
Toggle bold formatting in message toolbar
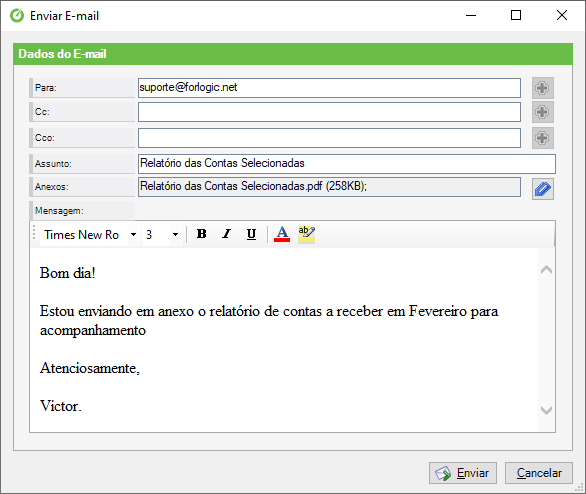click(202, 234)
